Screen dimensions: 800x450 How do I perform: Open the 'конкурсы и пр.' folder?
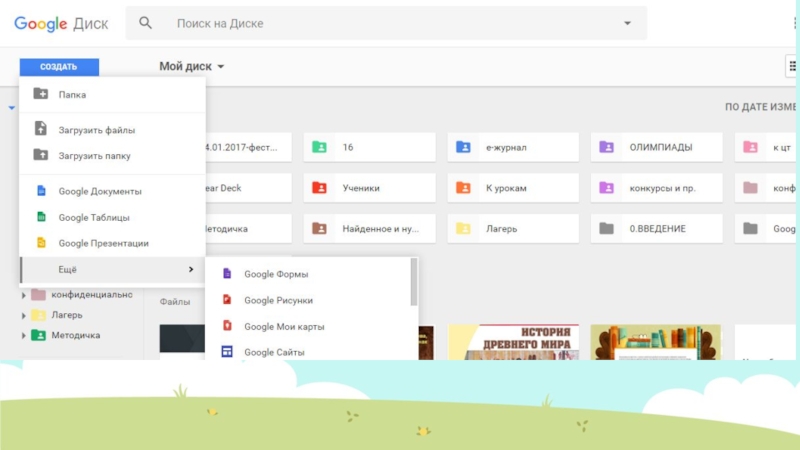(657, 188)
